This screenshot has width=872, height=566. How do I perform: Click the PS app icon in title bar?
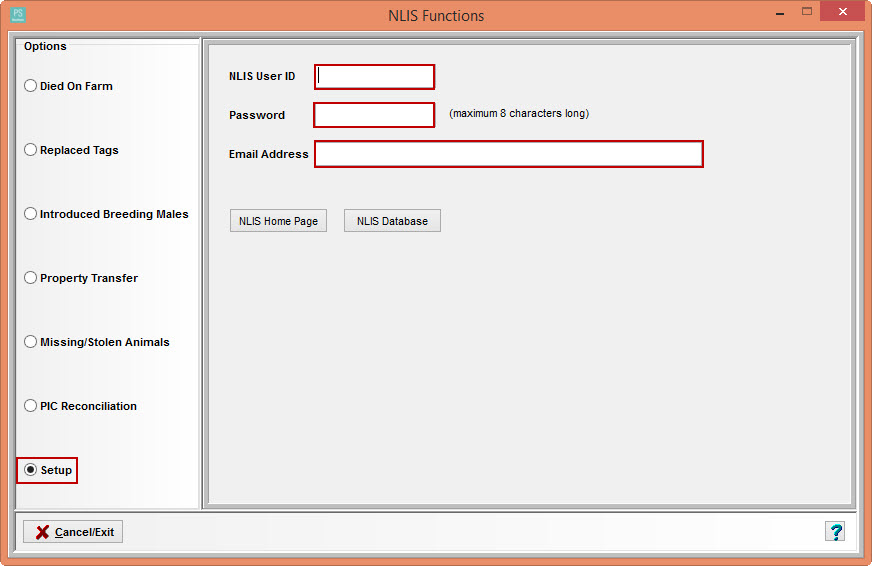[x=18, y=14]
